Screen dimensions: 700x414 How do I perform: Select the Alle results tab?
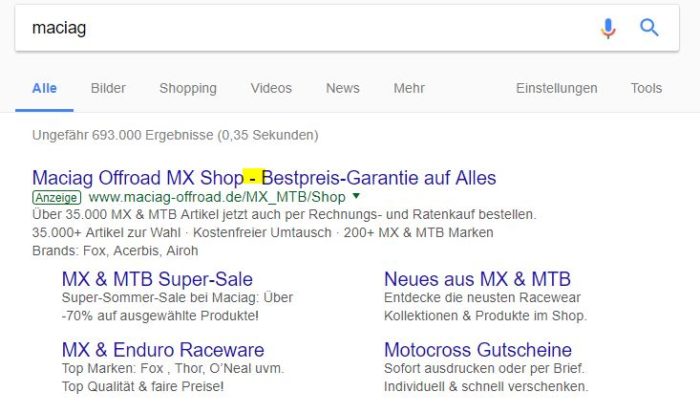44,88
